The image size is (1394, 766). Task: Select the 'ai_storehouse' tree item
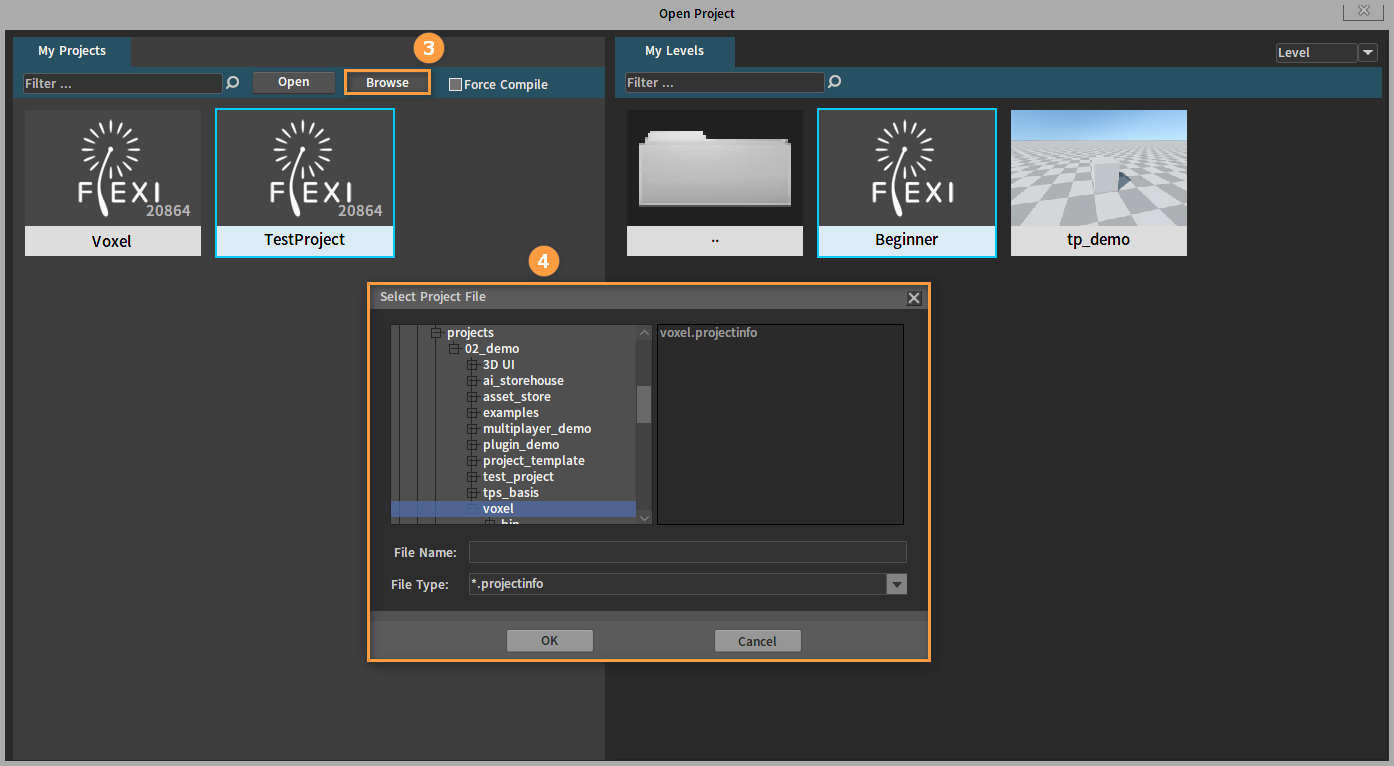[523, 381]
